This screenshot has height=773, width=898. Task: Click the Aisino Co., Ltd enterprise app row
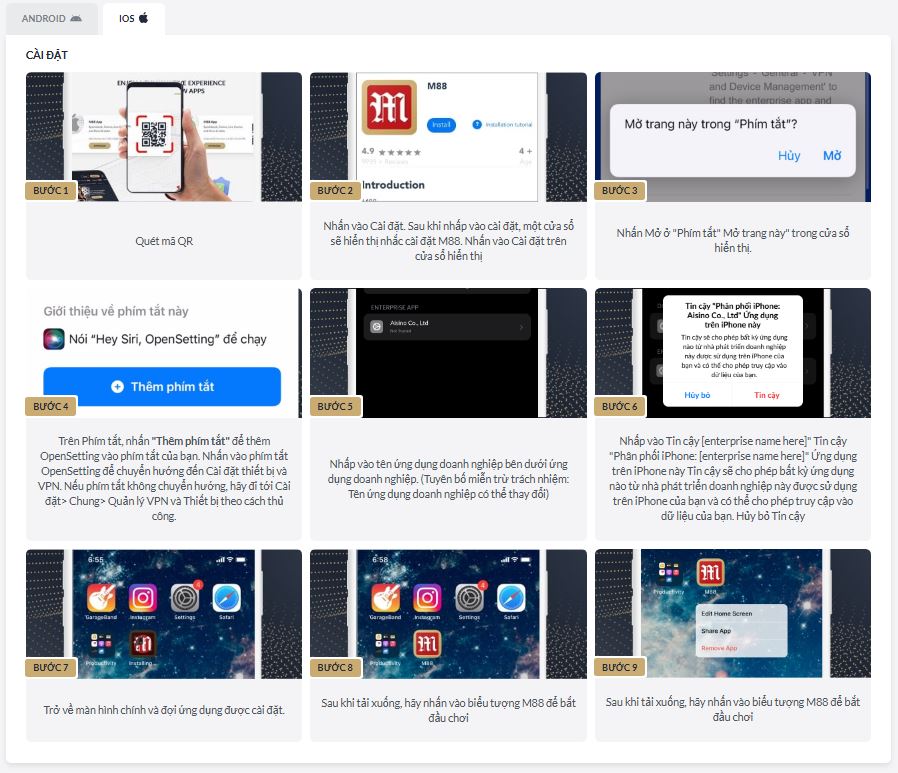[x=447, y=326]
